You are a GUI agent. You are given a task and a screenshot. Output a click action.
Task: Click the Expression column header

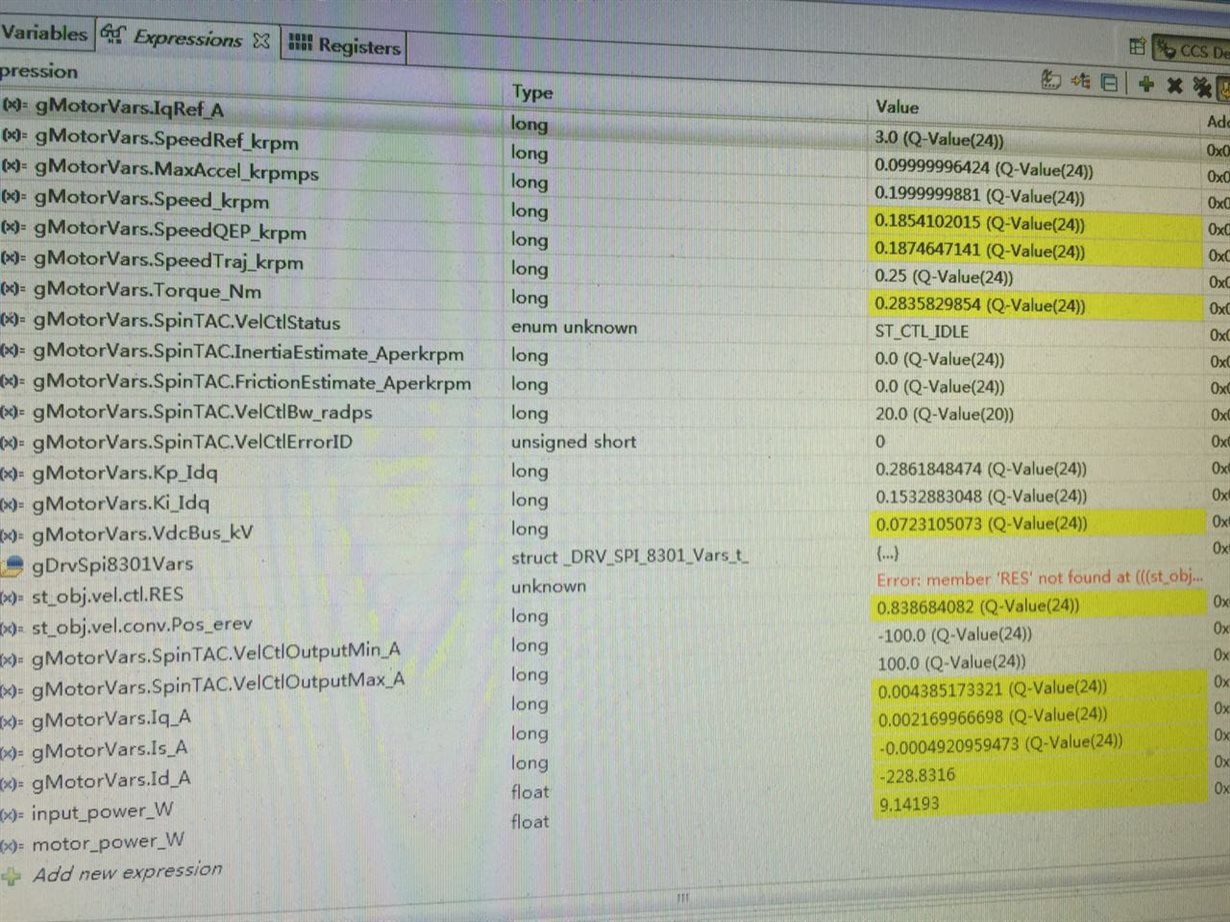tap(39, 72)
